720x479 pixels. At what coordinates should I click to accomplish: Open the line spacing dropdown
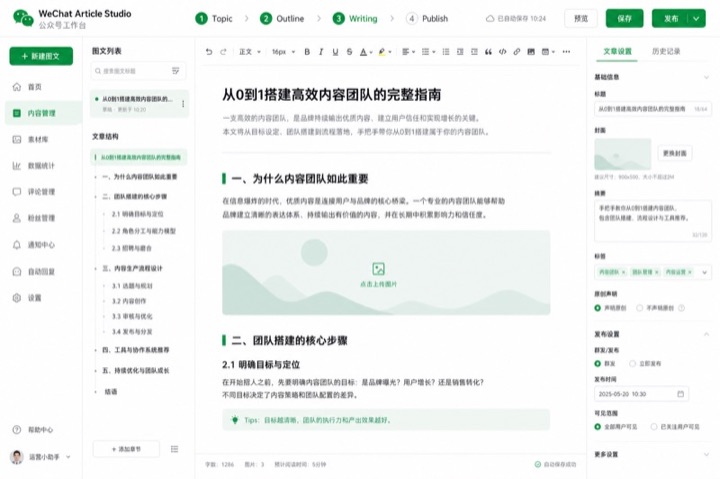(x=428, y=52)
